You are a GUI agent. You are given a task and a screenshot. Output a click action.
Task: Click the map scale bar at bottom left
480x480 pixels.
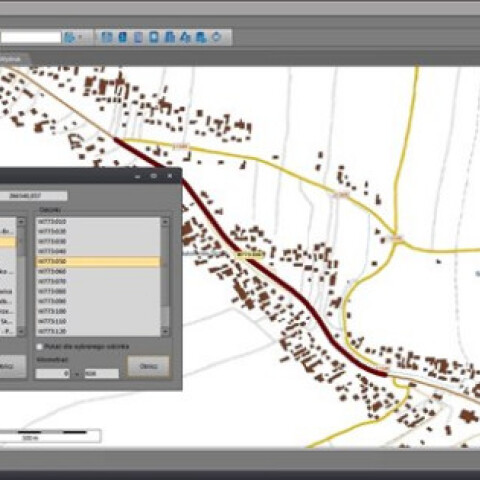[x=50, y=436]
